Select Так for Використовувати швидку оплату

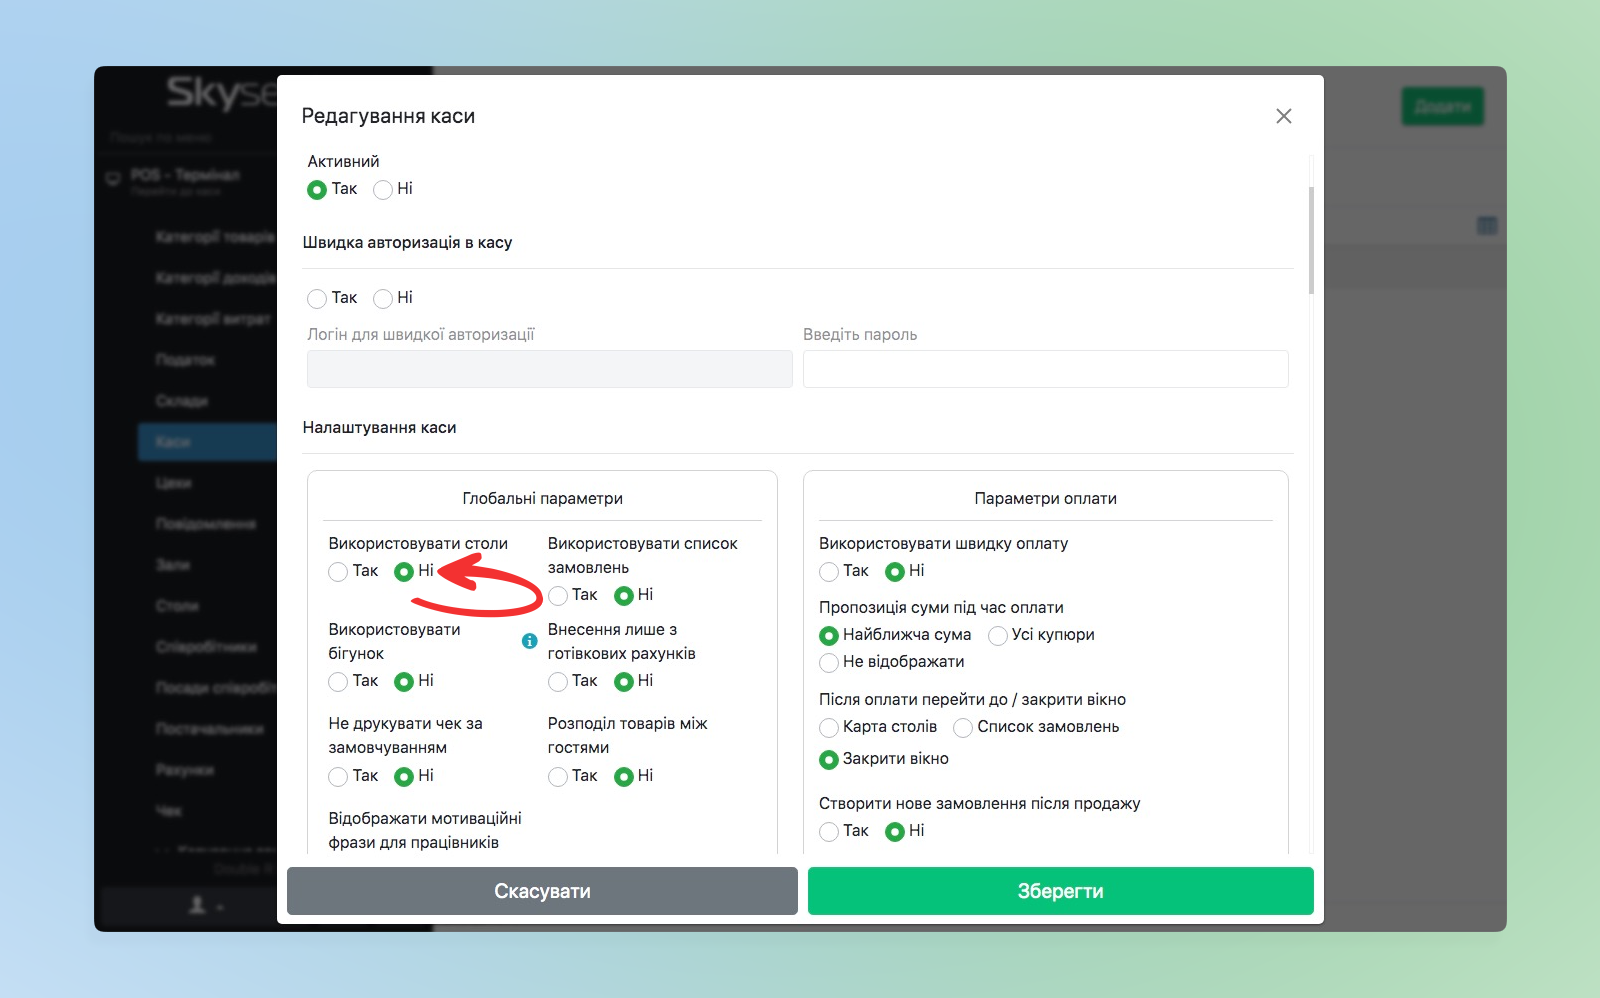coord(829,572)
